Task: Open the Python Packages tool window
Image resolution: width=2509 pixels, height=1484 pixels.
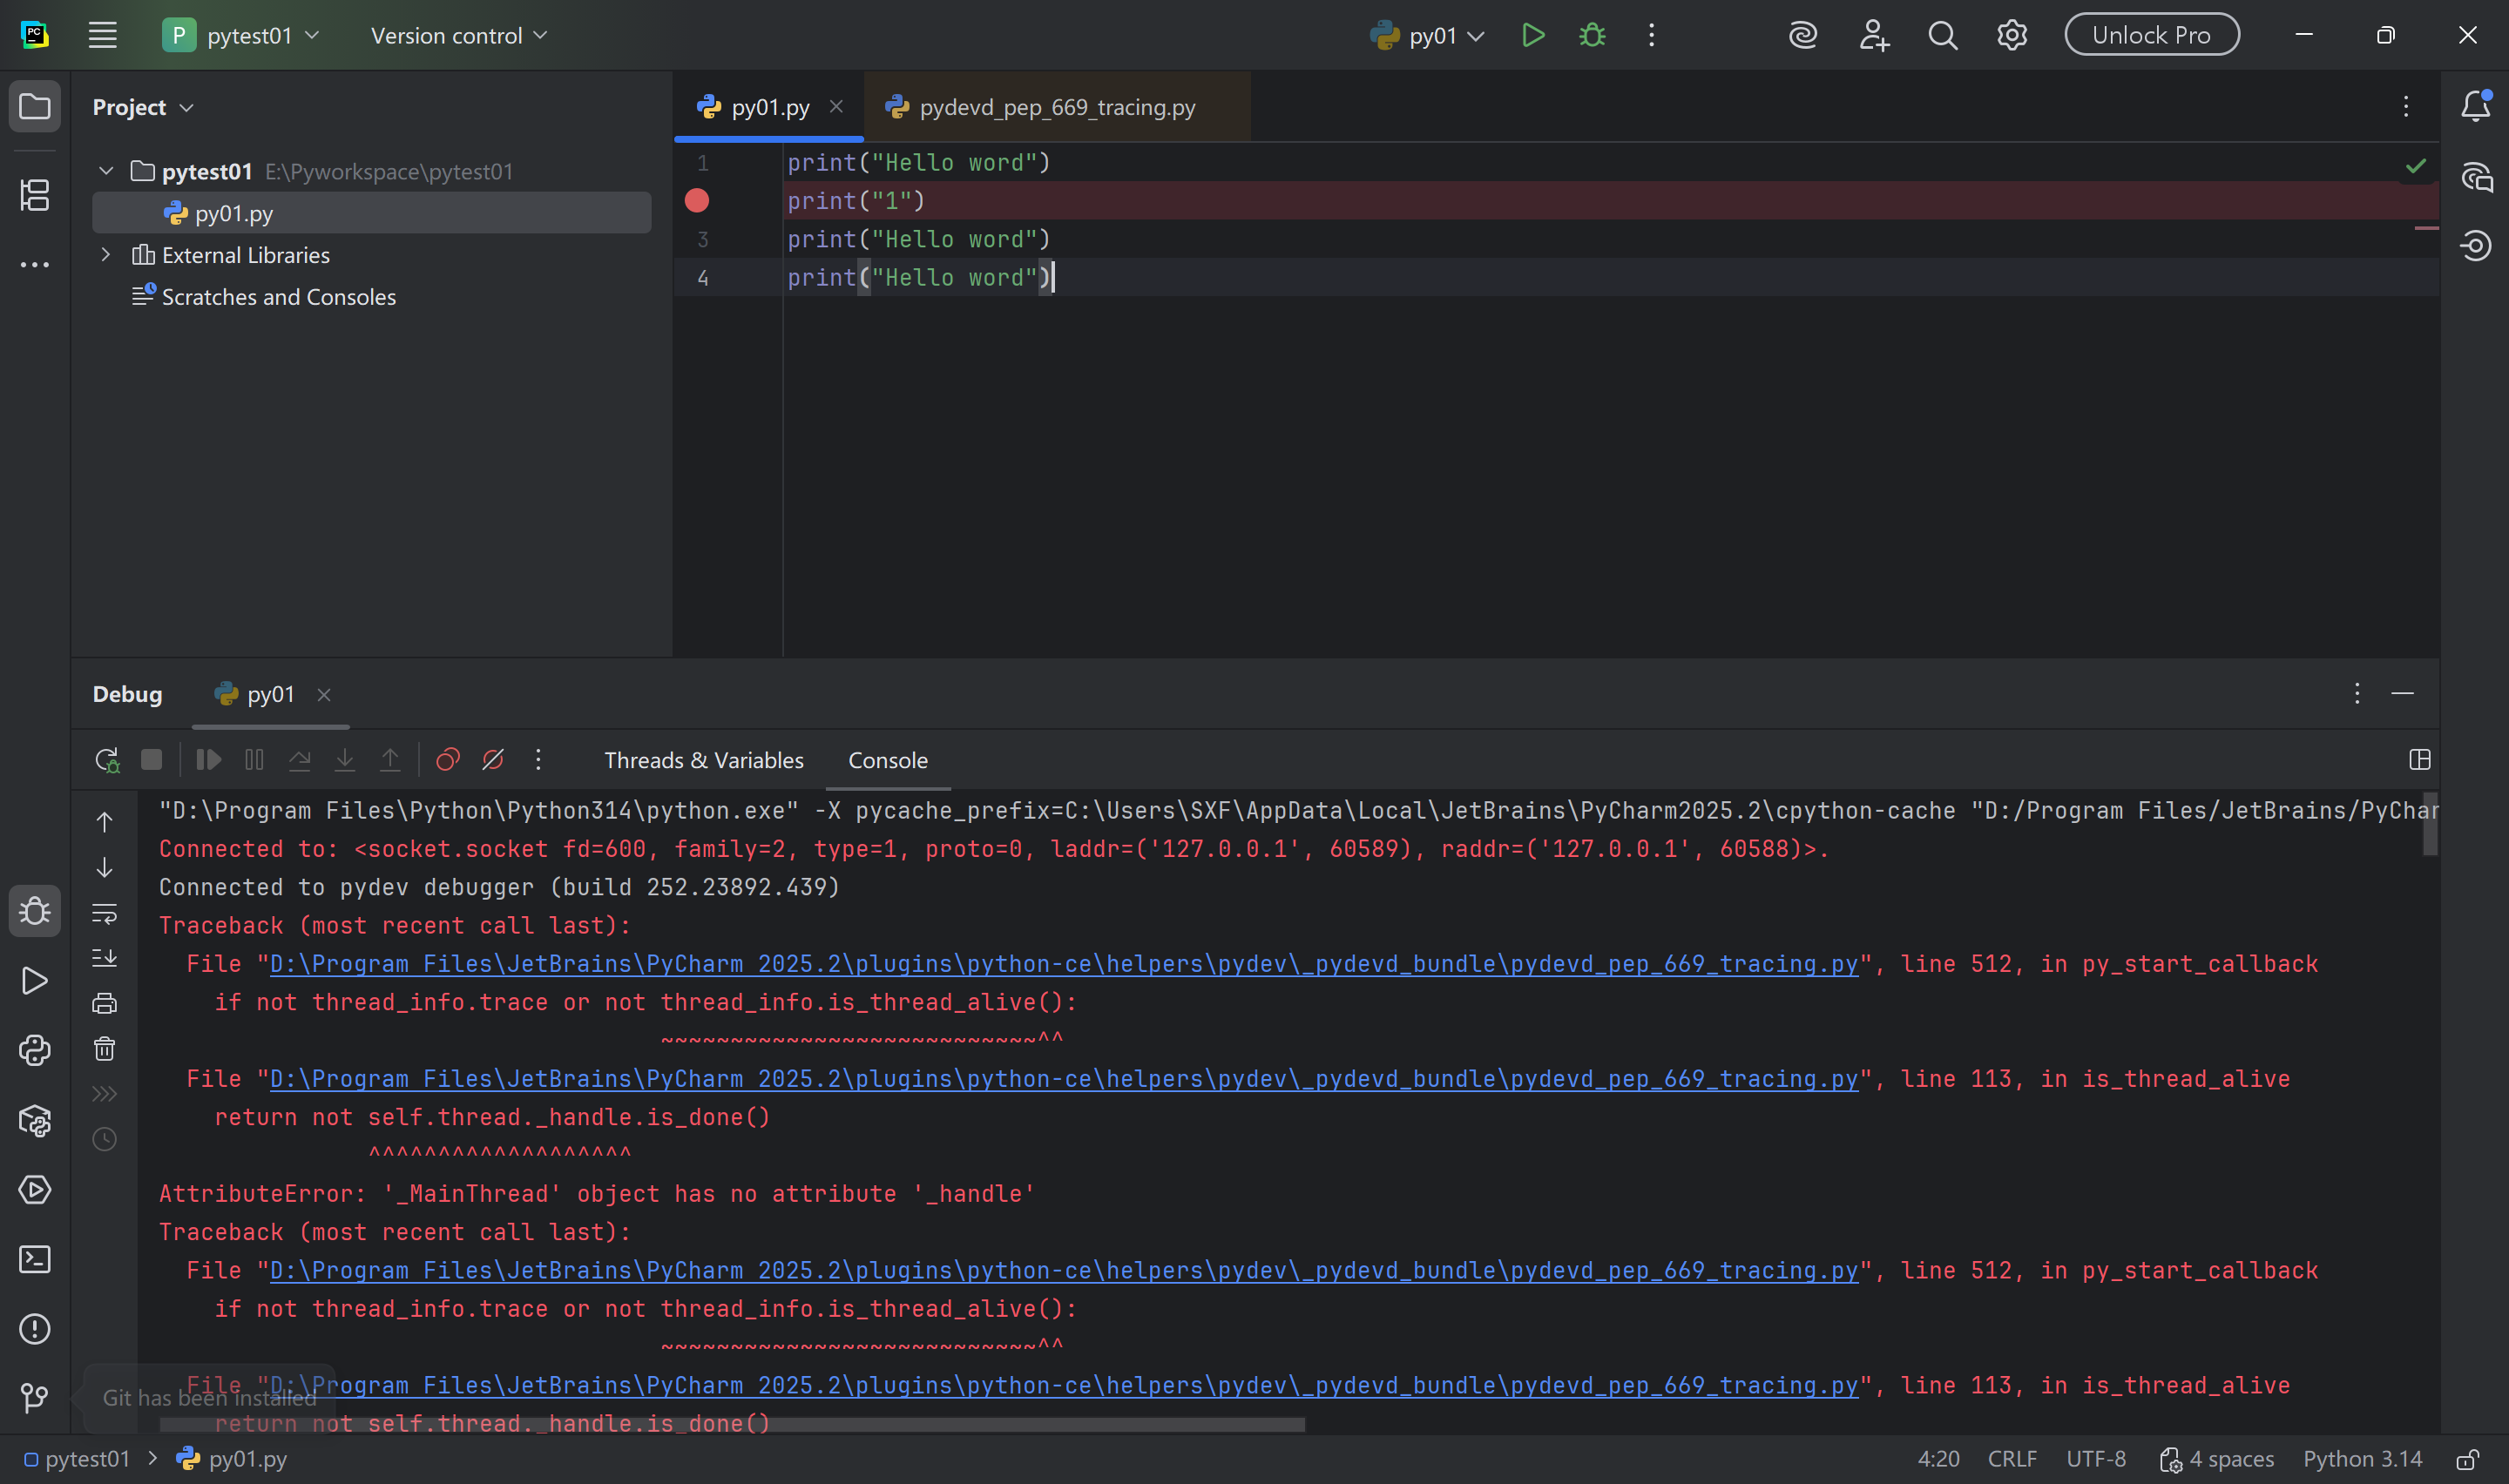Action: coord(35,1120)
